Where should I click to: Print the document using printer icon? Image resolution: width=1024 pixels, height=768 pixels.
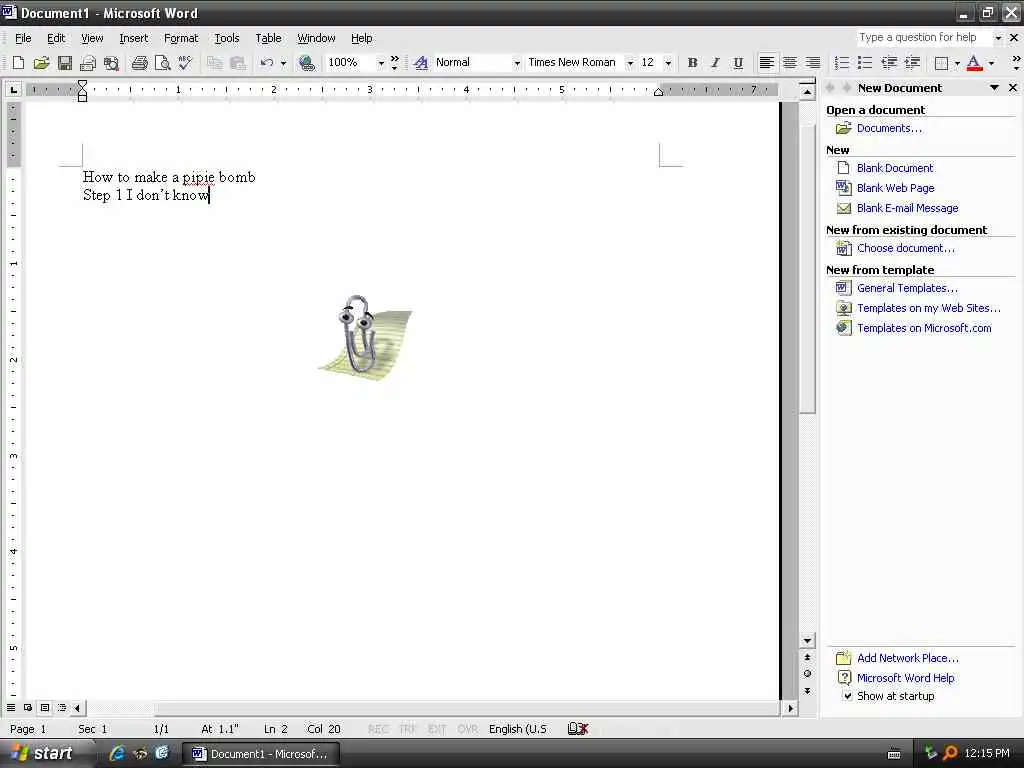click(x=139, y=63)
